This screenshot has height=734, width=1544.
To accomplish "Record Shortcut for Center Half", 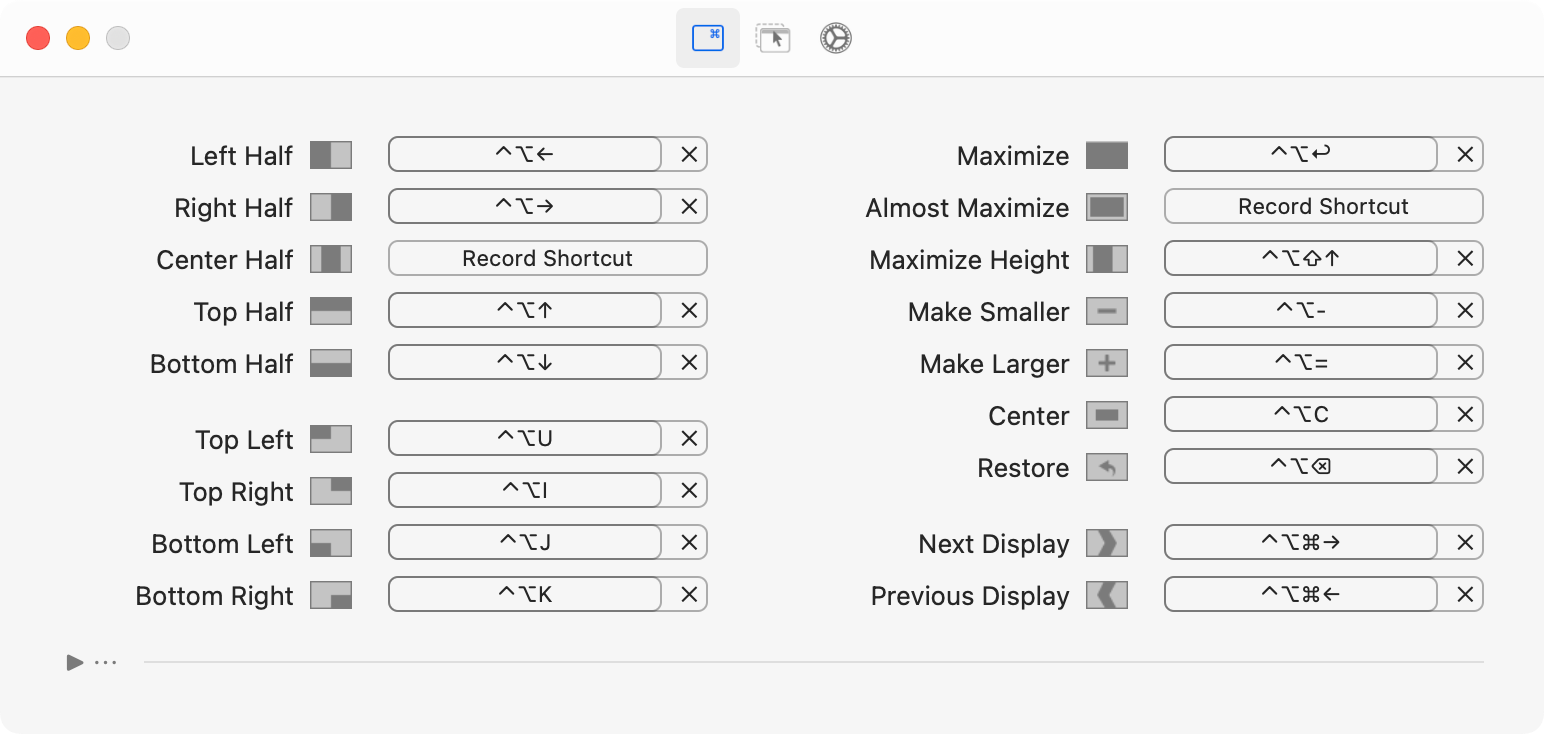I will 547,258.
